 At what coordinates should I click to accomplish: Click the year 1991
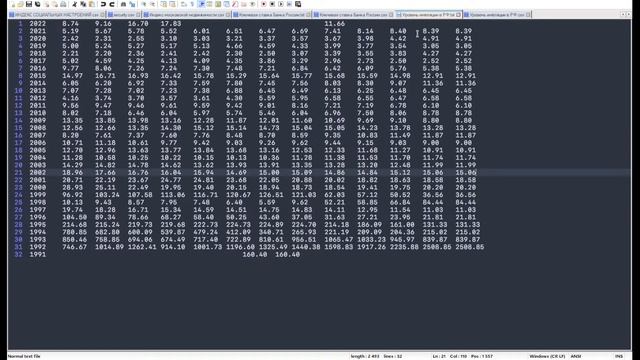coord(38,255)
